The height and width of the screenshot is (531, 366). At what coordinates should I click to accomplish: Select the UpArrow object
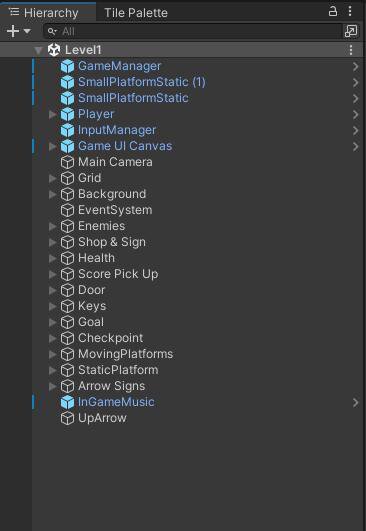tap(102, 418)
